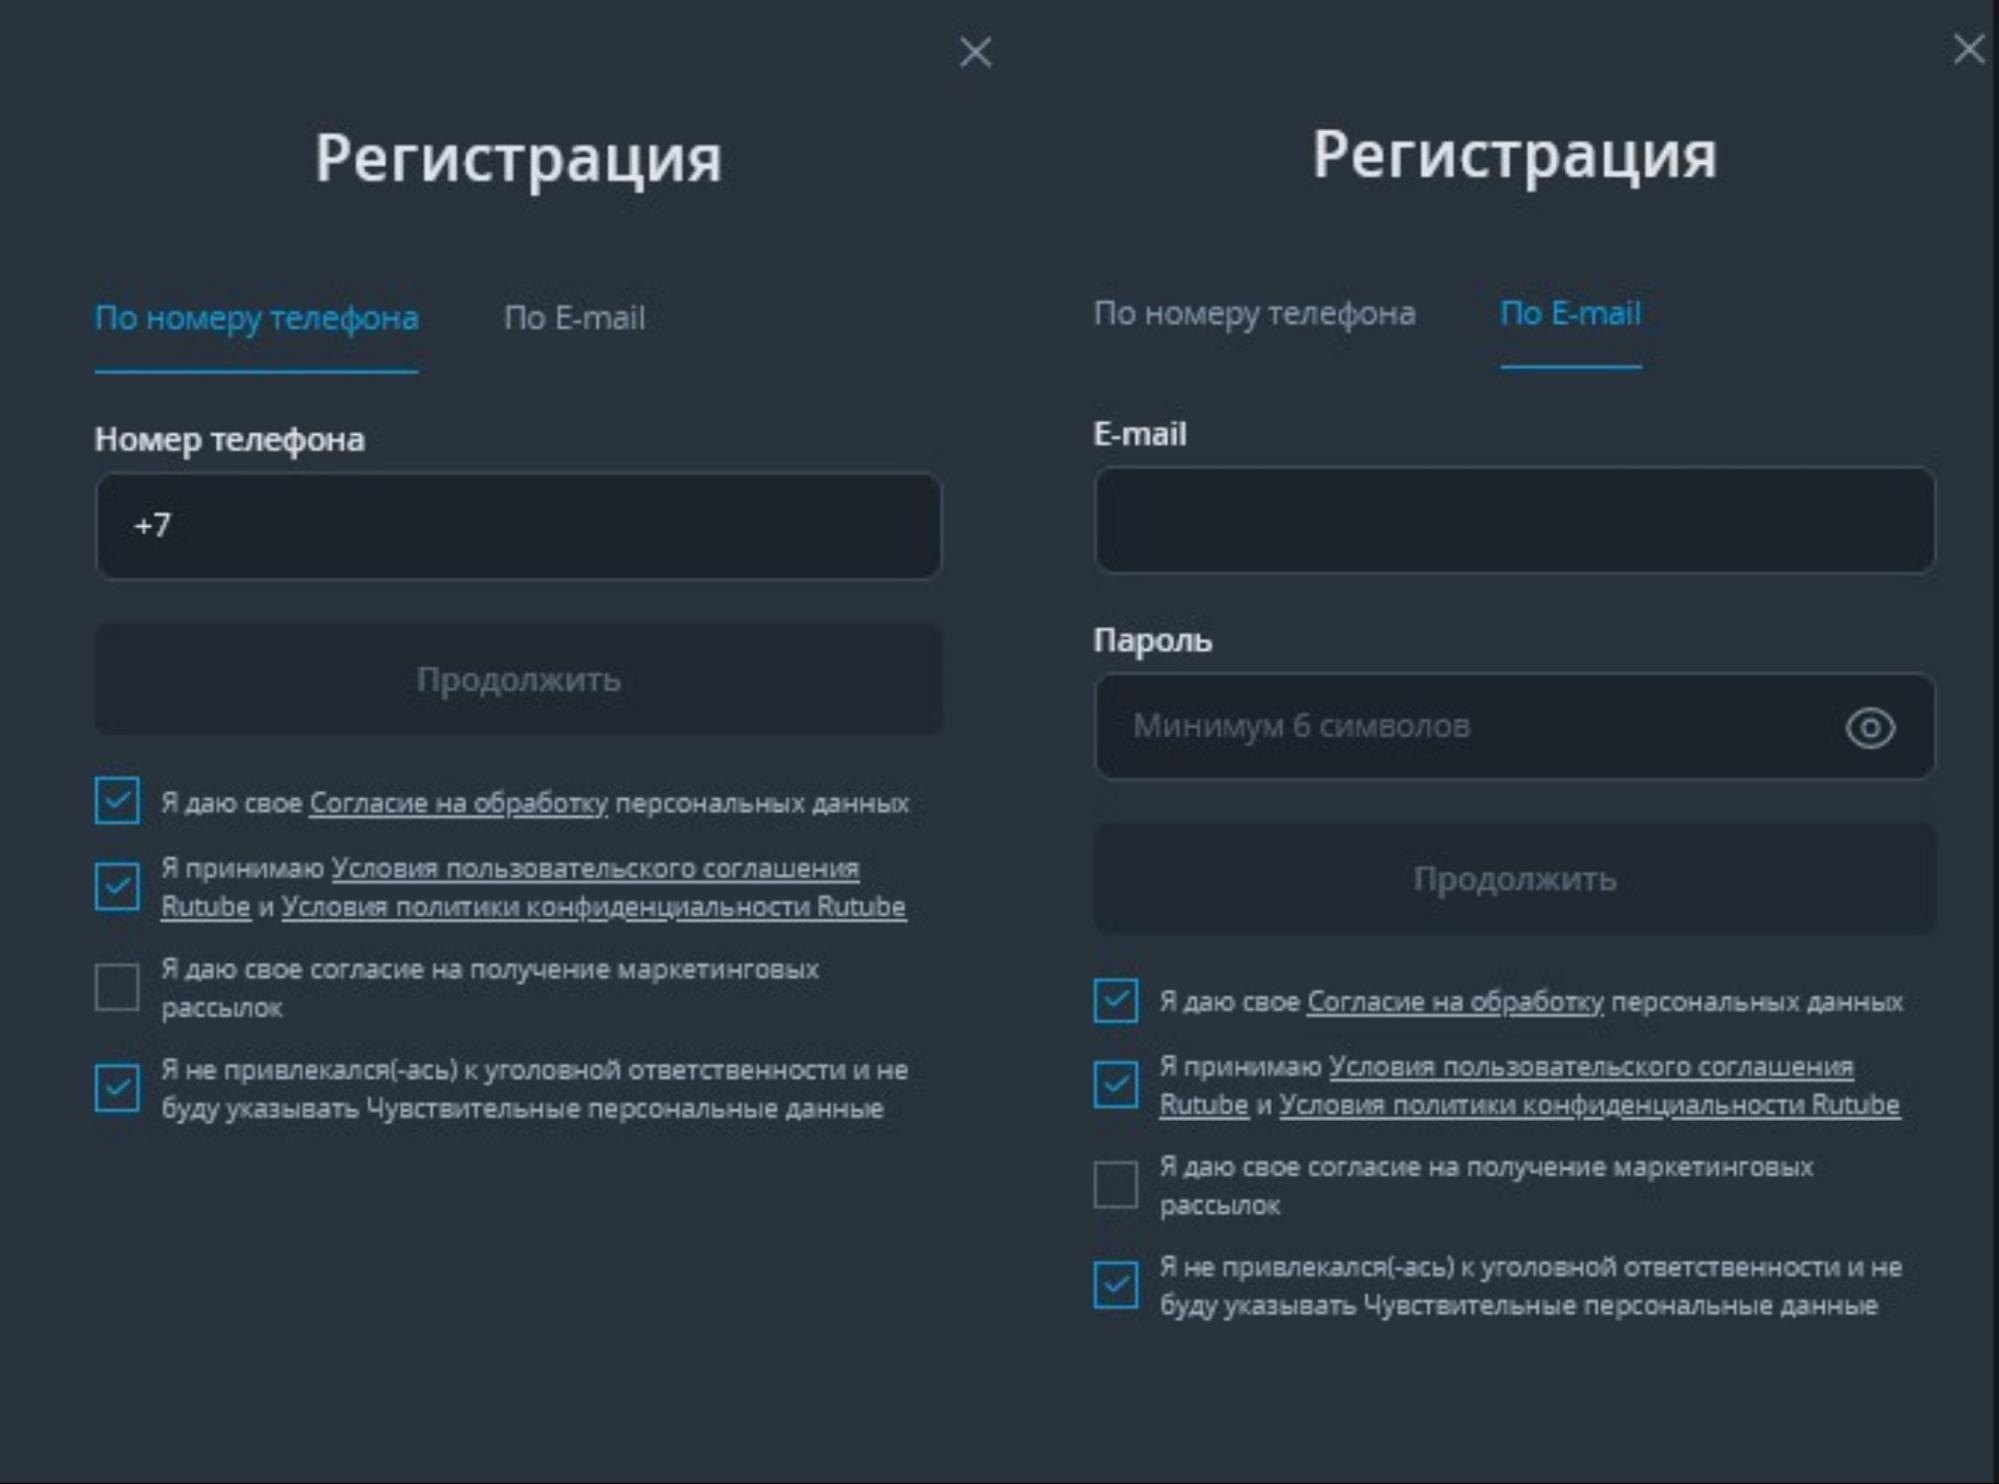This screenshot has width=1999, height=1484.
Task: Switch to 'По номеру телефона' tab in right dialog
Action: (x=1254, y=313)
